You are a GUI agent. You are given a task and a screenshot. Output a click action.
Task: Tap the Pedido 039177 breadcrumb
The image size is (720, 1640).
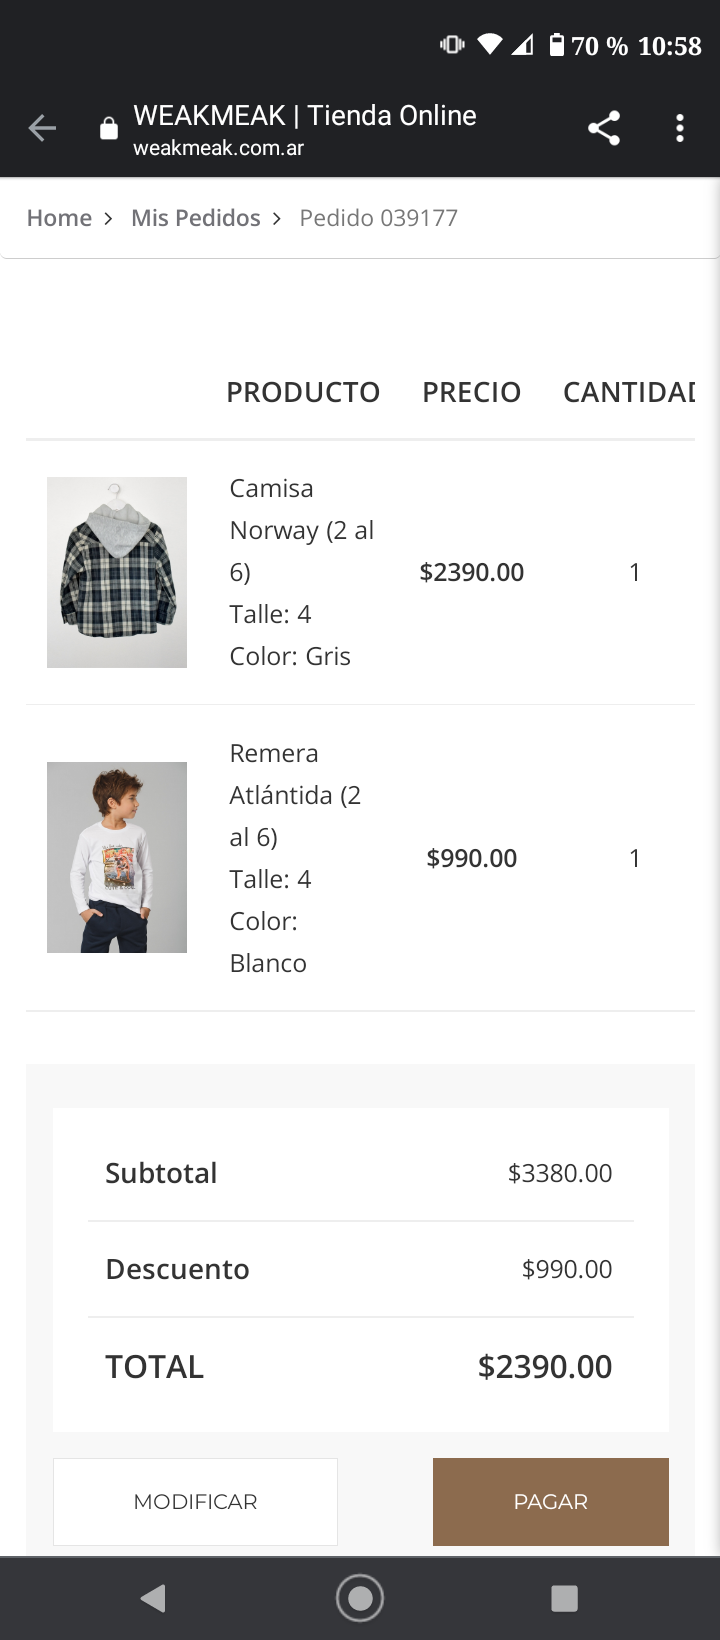(x=378, y=218)
